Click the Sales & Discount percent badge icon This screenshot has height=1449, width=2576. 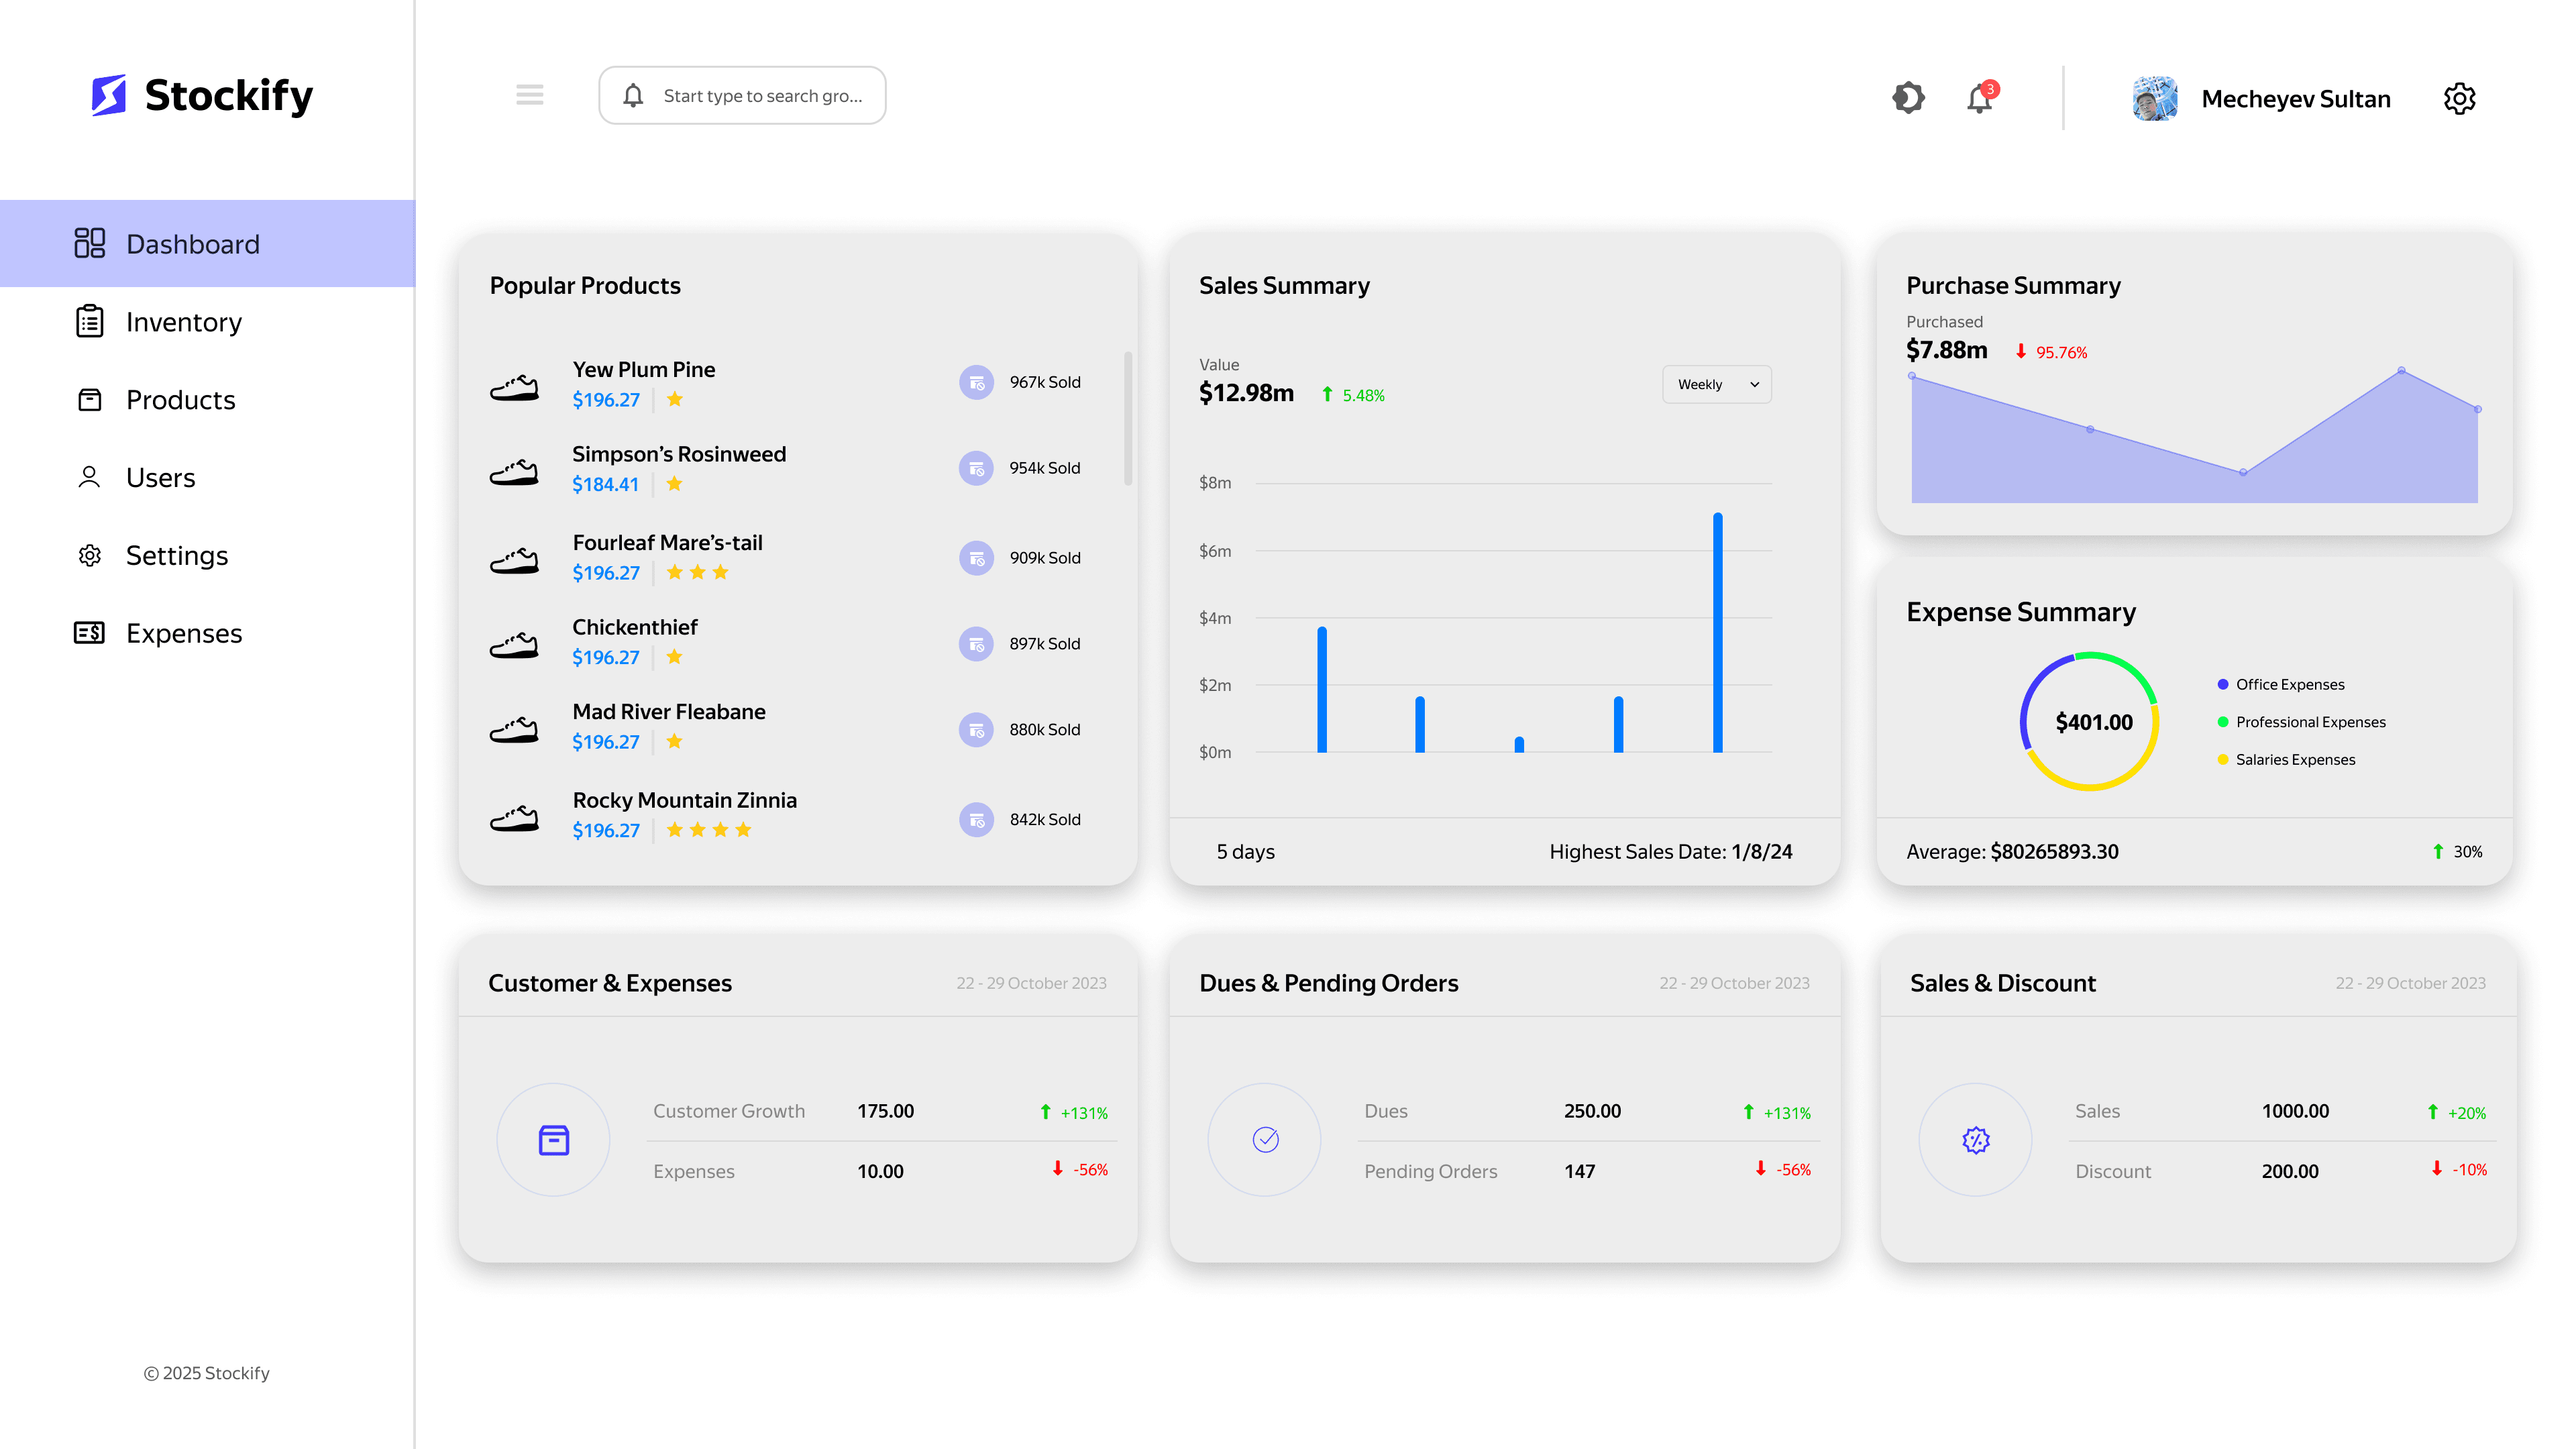(x=1975, y=1140)
